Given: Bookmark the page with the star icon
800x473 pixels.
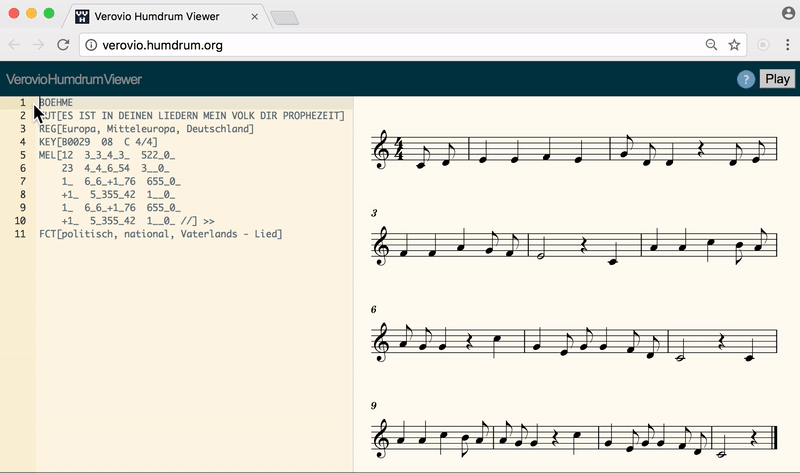Looking at the screenshot, I should [734, 45].
